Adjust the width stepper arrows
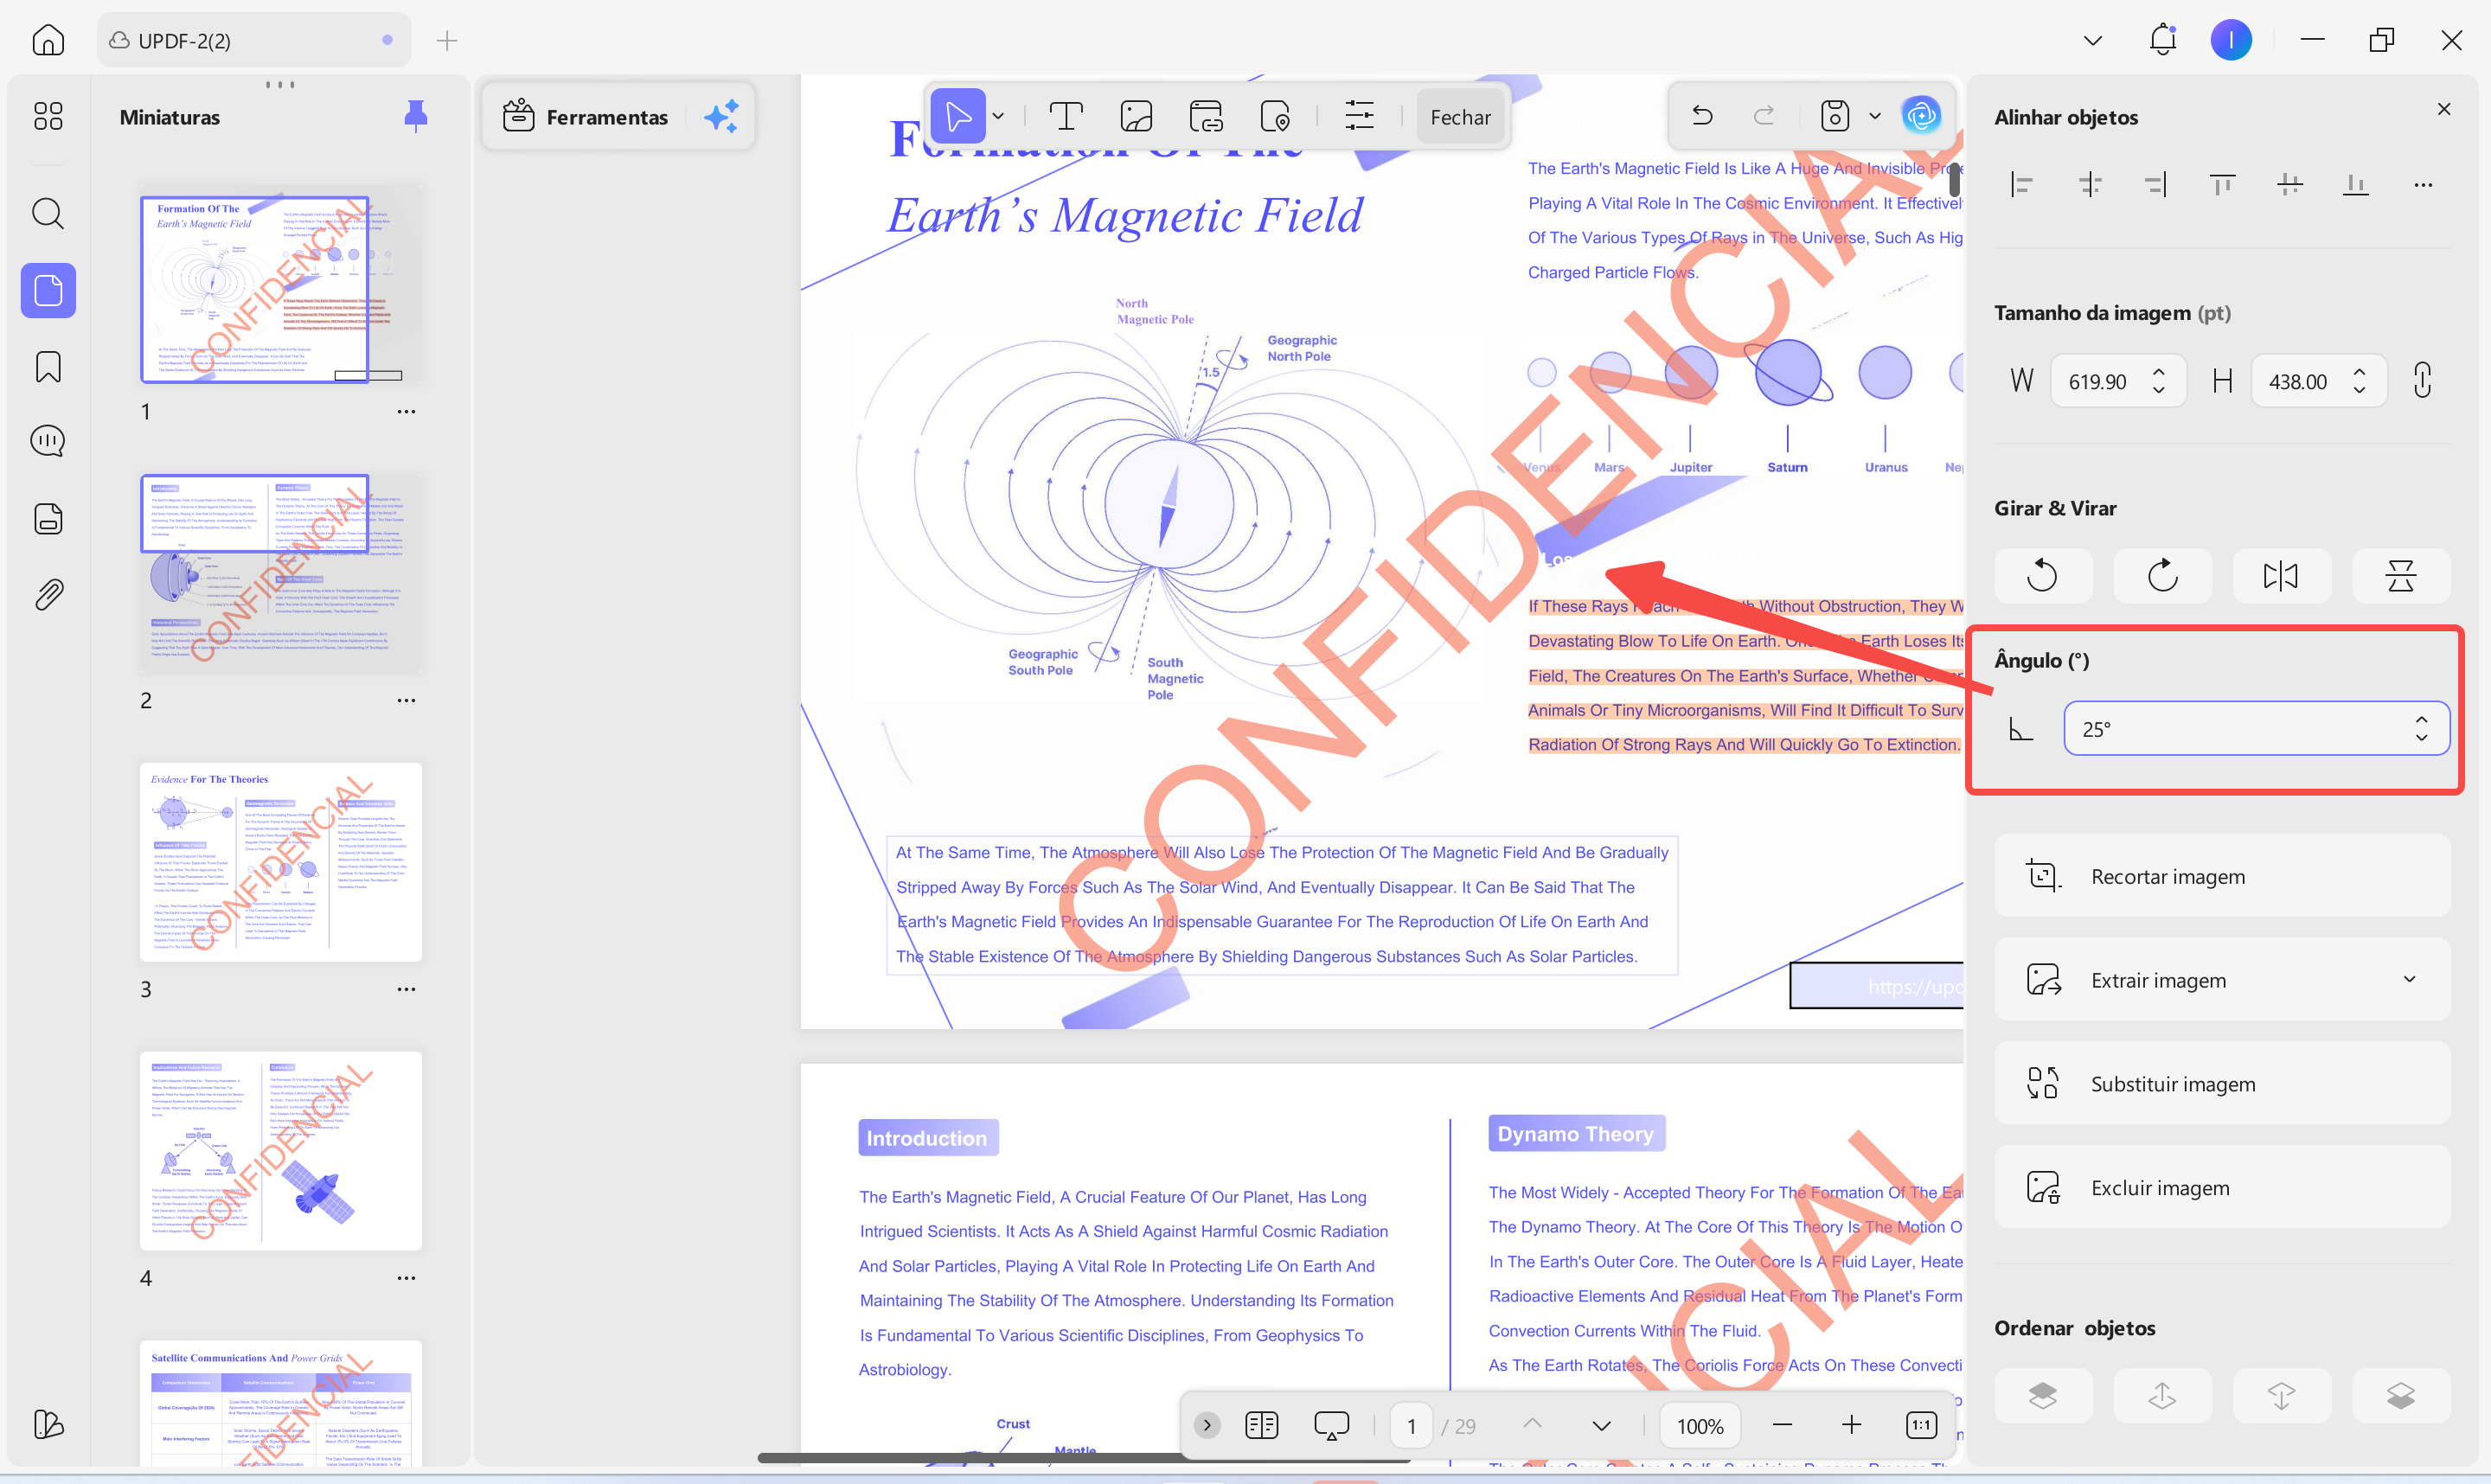Viewport: 2491px width, 1484px height. point(2159,381)
